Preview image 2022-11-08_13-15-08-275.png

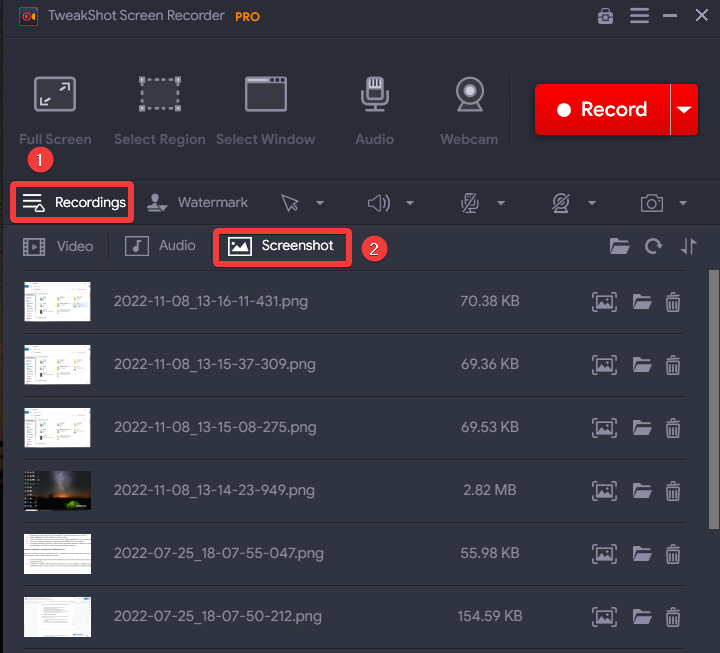point(604,428)
